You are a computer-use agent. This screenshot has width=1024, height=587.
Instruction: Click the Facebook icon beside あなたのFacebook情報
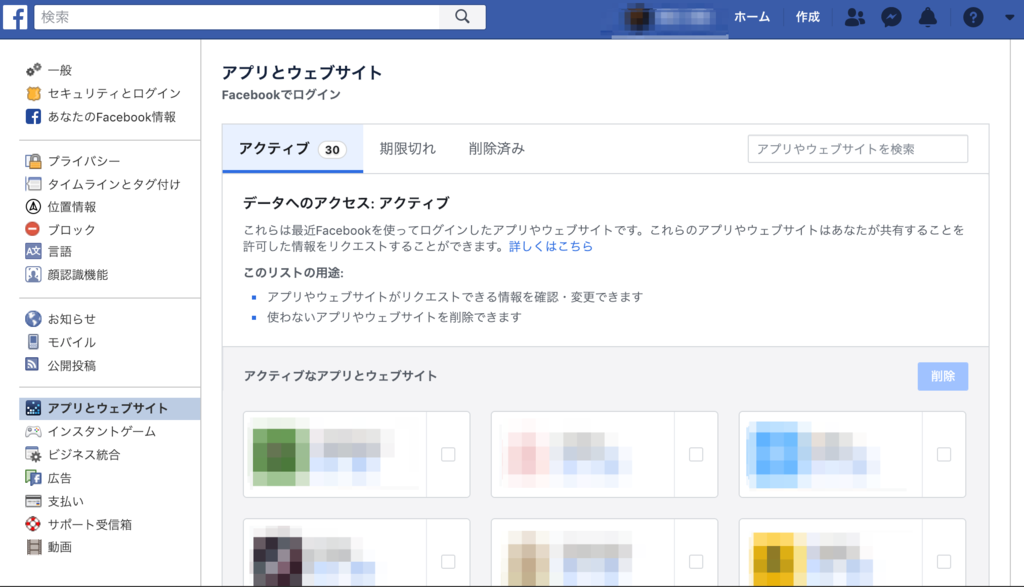pyautogui.click(x=33, y=117)
